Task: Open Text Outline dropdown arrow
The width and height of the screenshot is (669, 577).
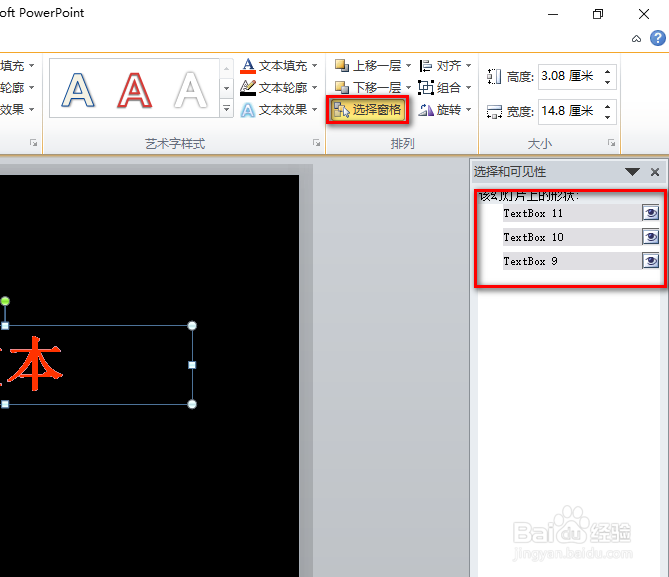Action: [x=314, y=87]
